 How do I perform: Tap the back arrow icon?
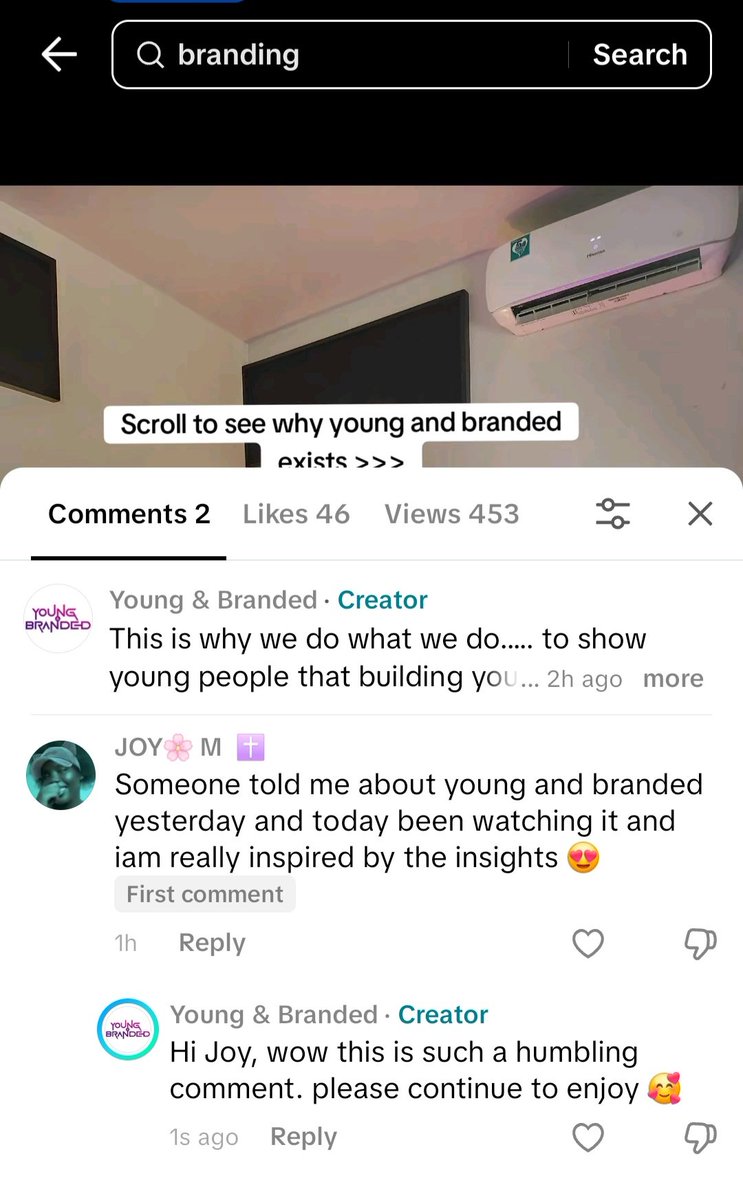59,55
